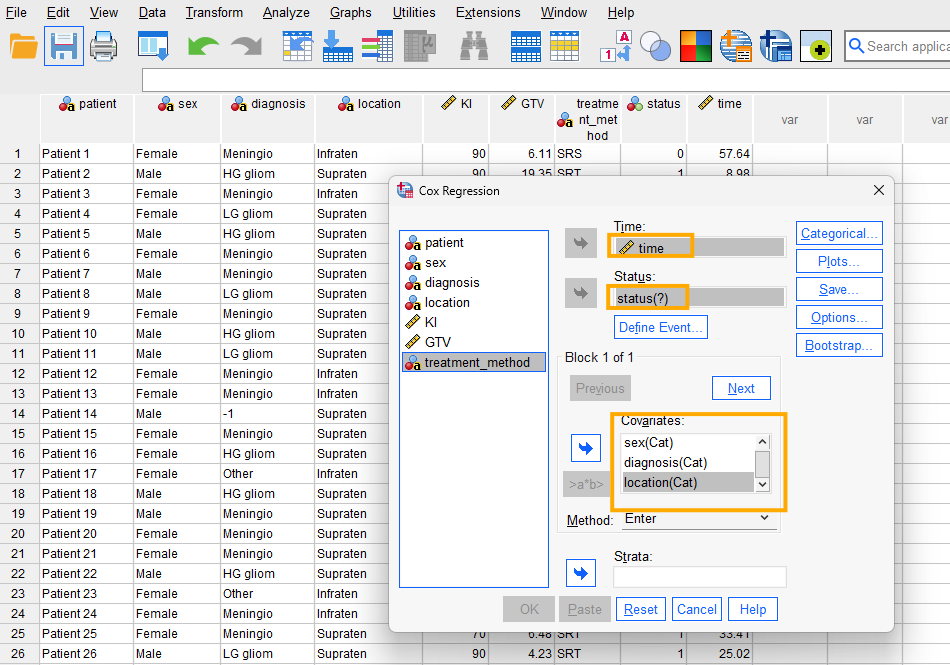Image resolution: width=950 pixels, height=665 pixels.
Task: Open the Bootstrap options dialog
Action: click(x=839, y=345)
